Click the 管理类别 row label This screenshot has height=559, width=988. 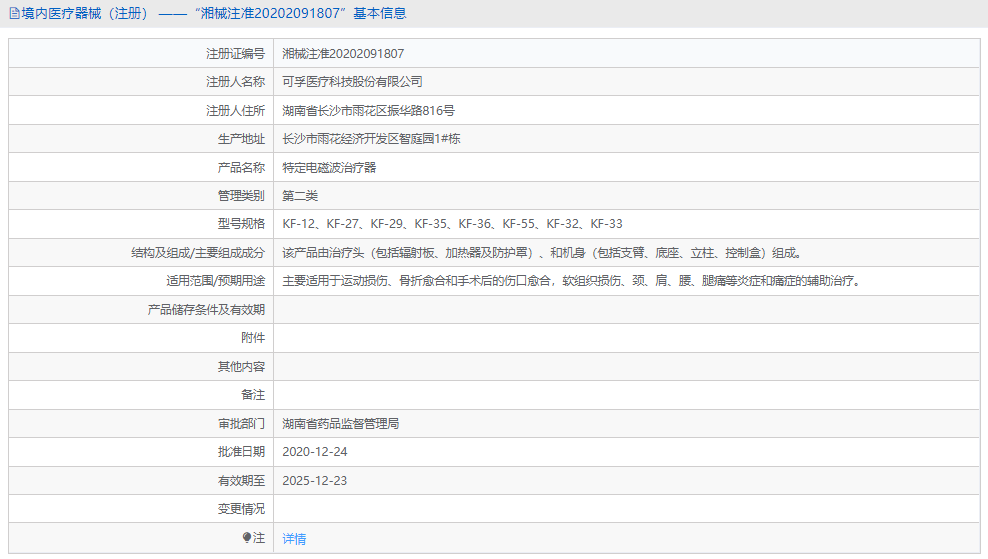tap(241, 196)
